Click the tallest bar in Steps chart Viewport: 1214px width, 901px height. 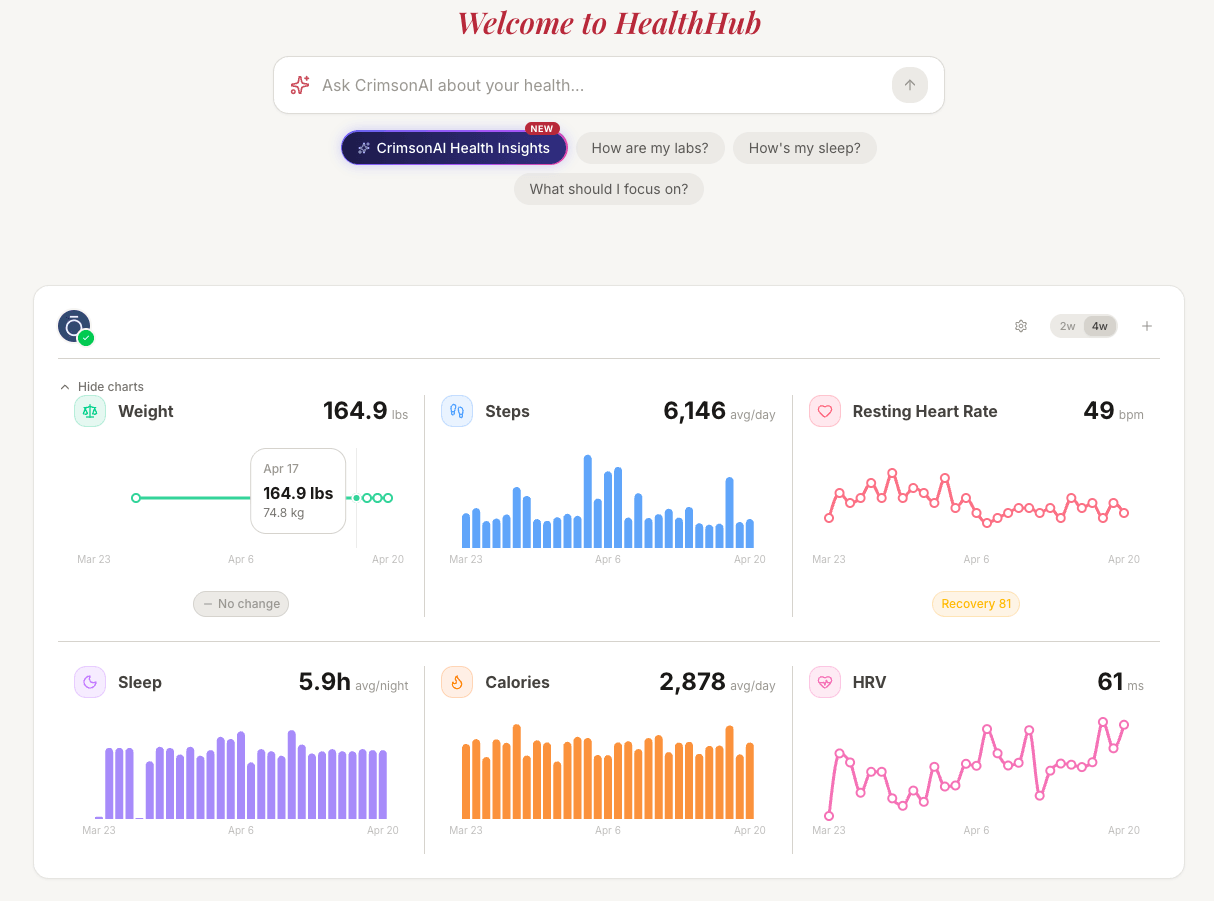(x=588, y=501)
